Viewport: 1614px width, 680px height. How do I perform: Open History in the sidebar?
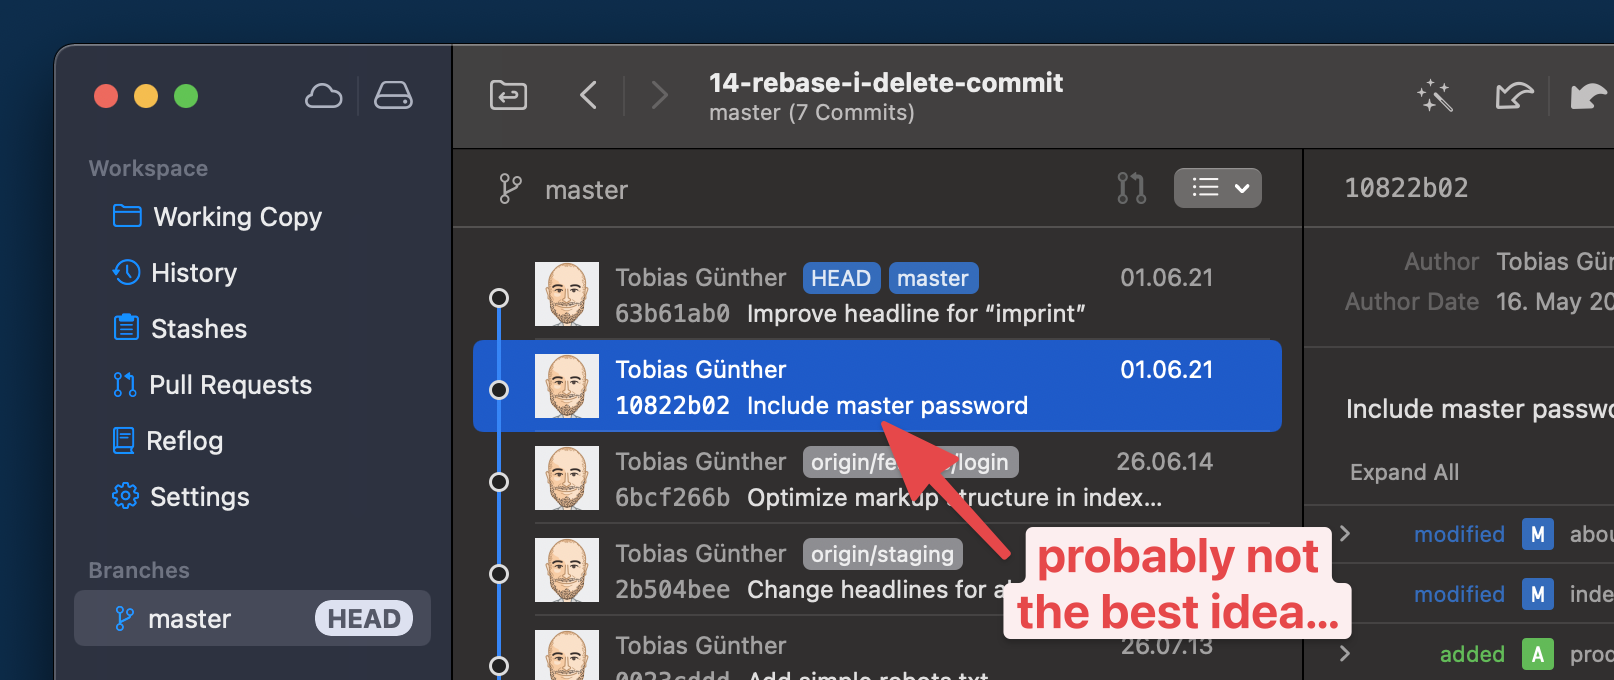pyautogui.click(x=193, y=273)
